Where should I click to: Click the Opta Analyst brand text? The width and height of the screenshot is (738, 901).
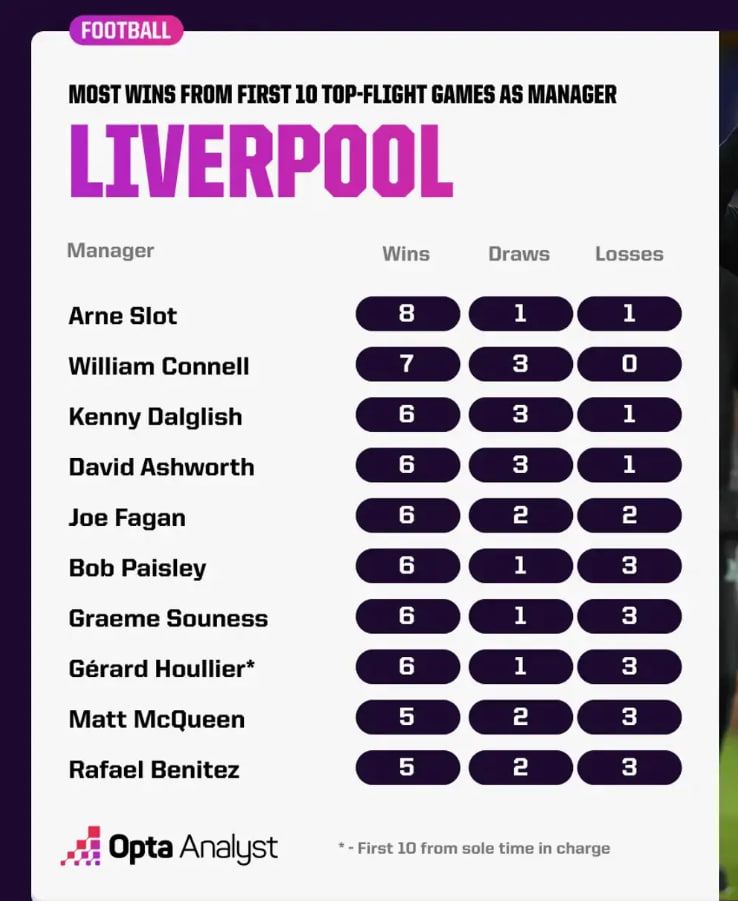(x=193, y=848)
